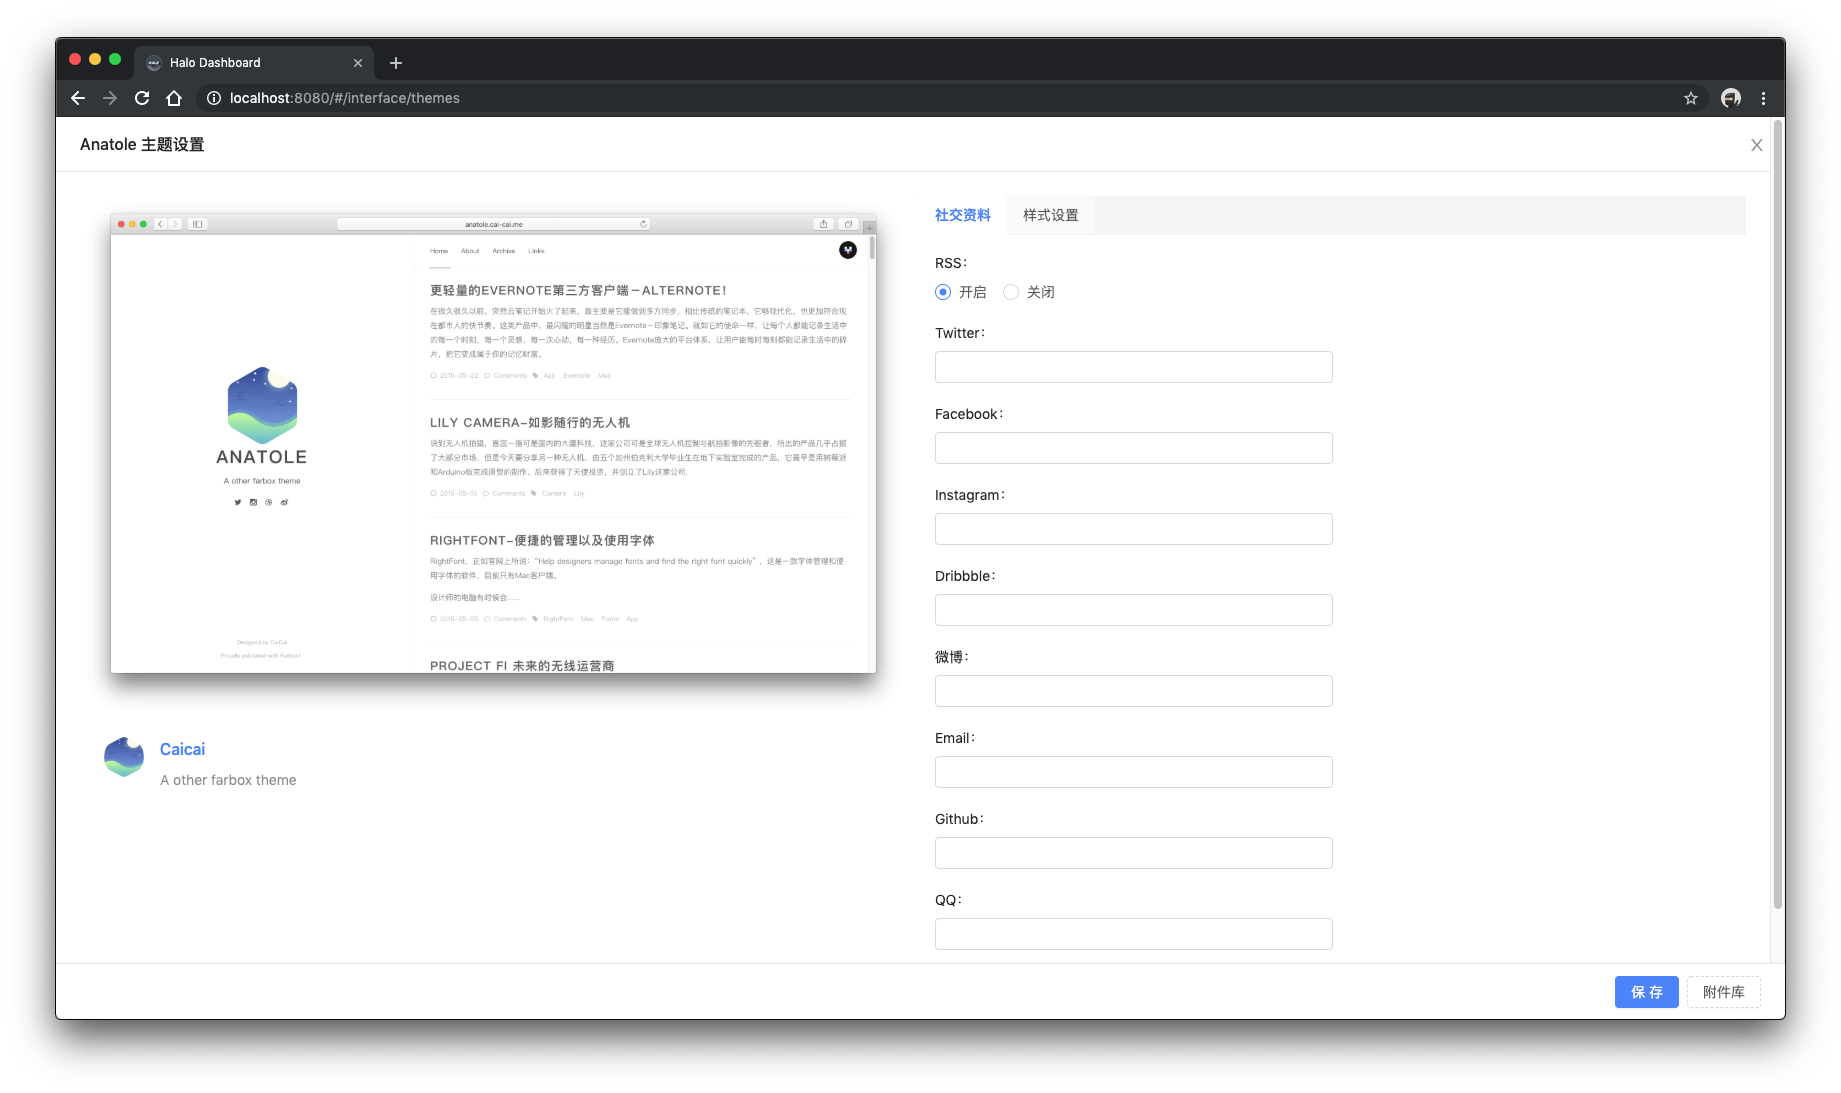Click the share icon in the preview browser toolbar

(823, 224)
